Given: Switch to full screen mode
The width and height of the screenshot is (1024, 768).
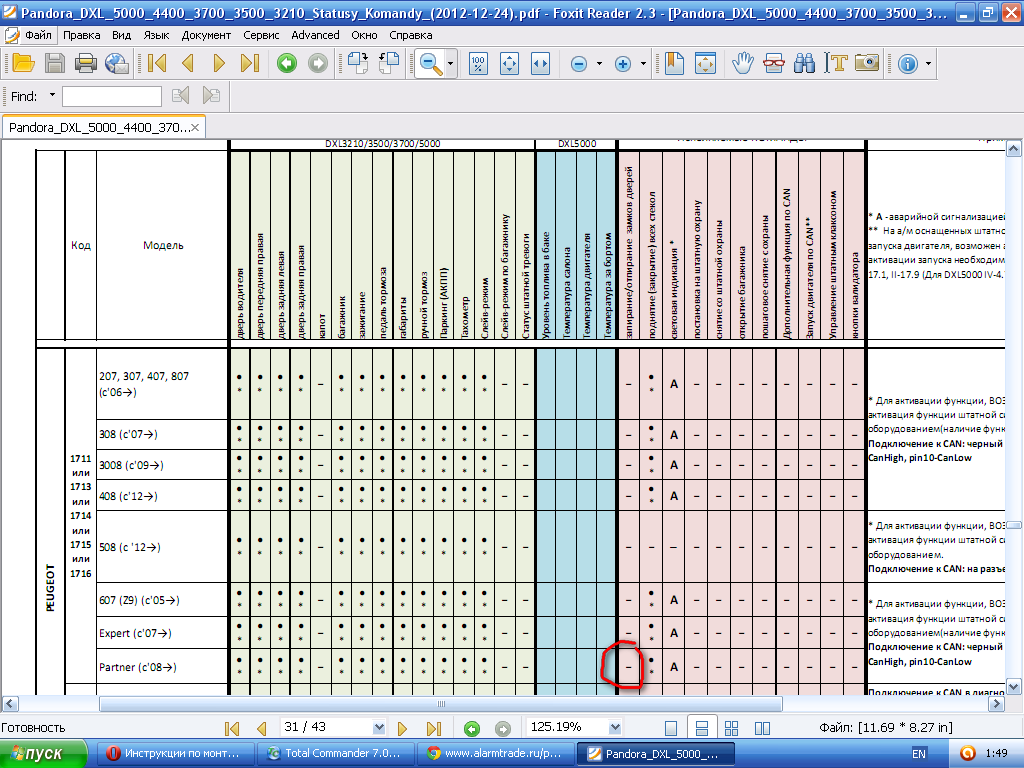Looking at the screenshot, I should (705, 63).
